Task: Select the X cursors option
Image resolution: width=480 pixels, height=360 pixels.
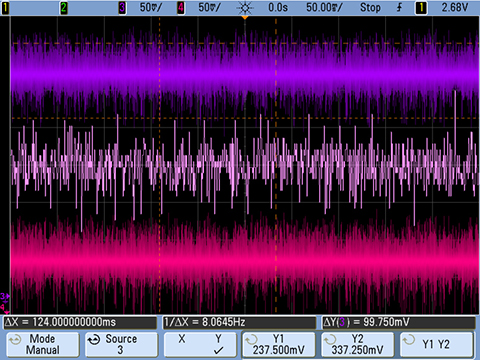Action: [x=182, y=339]
